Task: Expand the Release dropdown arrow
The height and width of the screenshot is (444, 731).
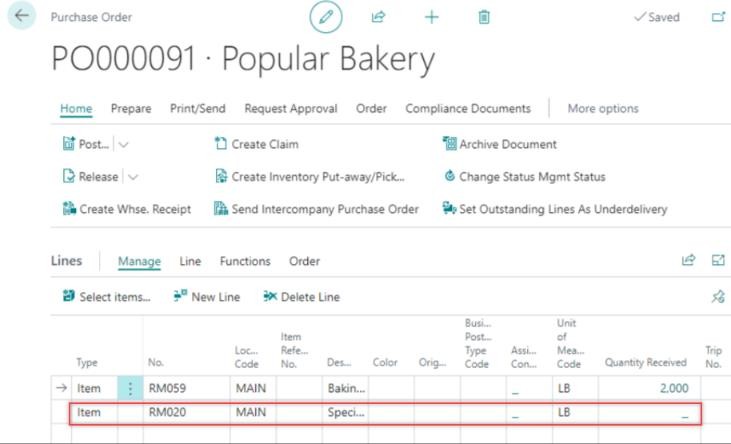Action: (133, 177)
